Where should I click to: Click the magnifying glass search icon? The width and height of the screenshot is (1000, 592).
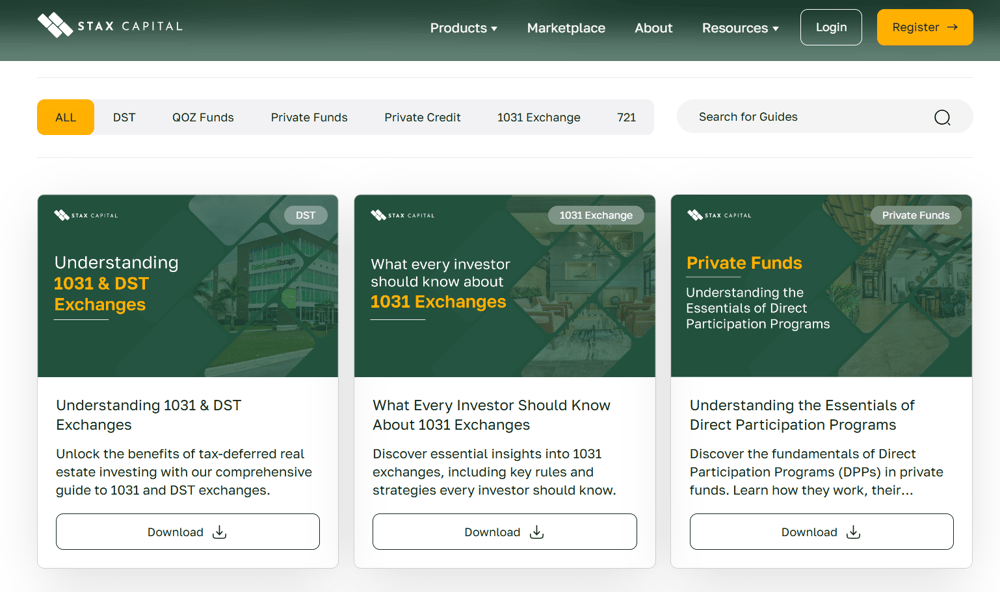point(942,117)
